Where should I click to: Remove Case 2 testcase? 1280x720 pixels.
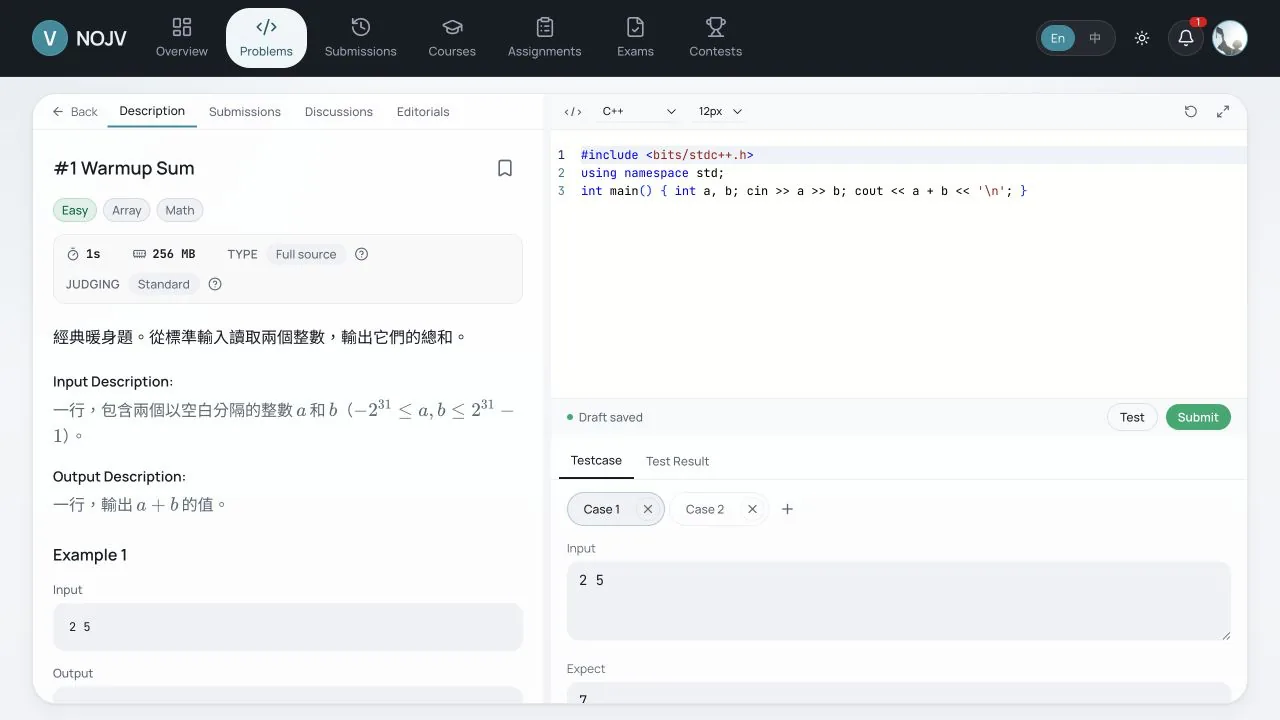pos(752,509)
